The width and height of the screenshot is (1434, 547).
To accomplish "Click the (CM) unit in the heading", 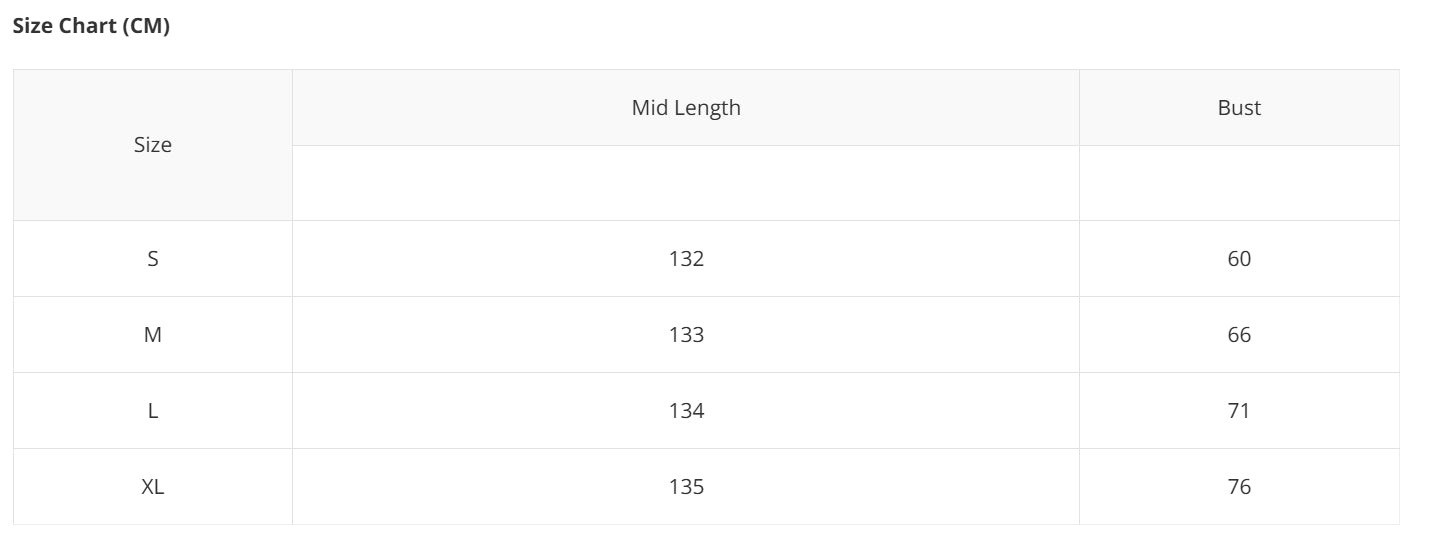I will click(146, 26).
